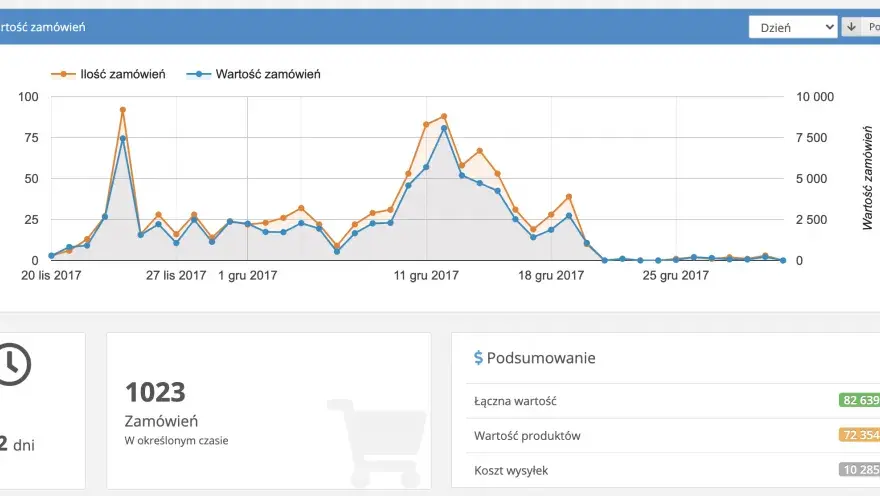880x496 pixels.
Task: Click the Koszt wysyłek row label
Action: pos(511,470)
